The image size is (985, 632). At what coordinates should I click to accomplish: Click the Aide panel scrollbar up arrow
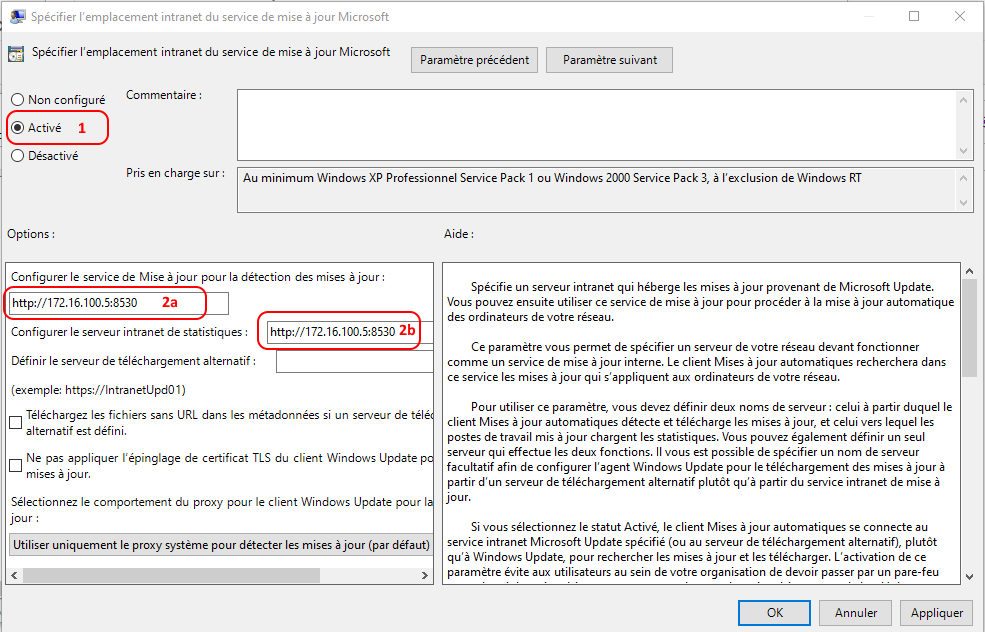[x=969, y=272]
